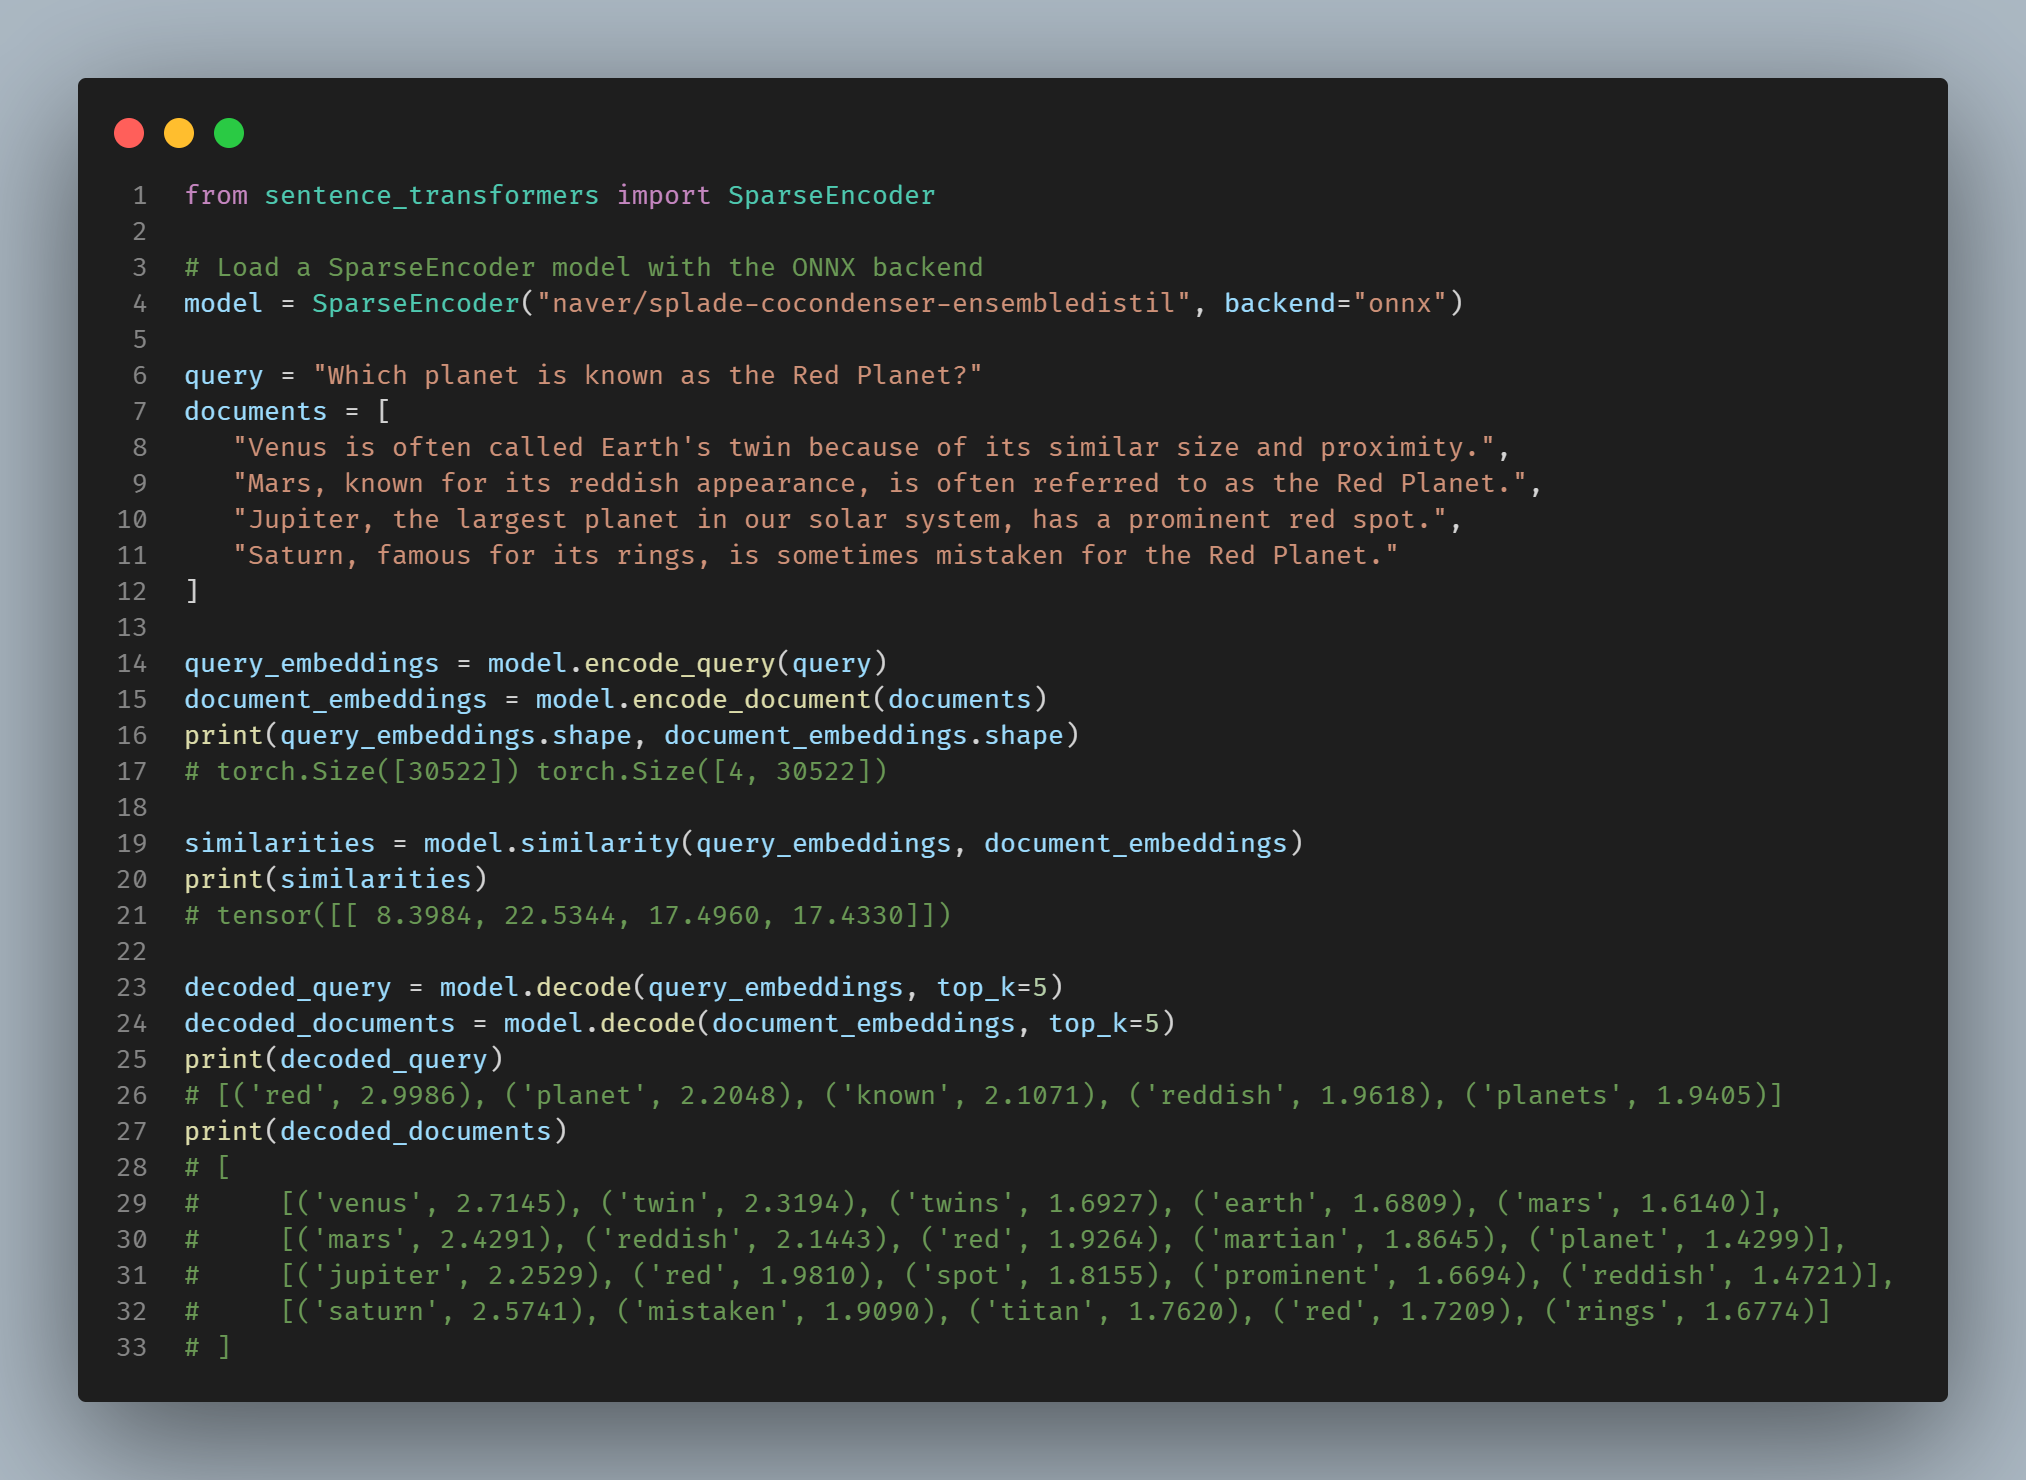Image resolution: width=2026 pixels, height=1480 pixels.
Task: Click the green maximize window dot
Action: tap(229, 133)
